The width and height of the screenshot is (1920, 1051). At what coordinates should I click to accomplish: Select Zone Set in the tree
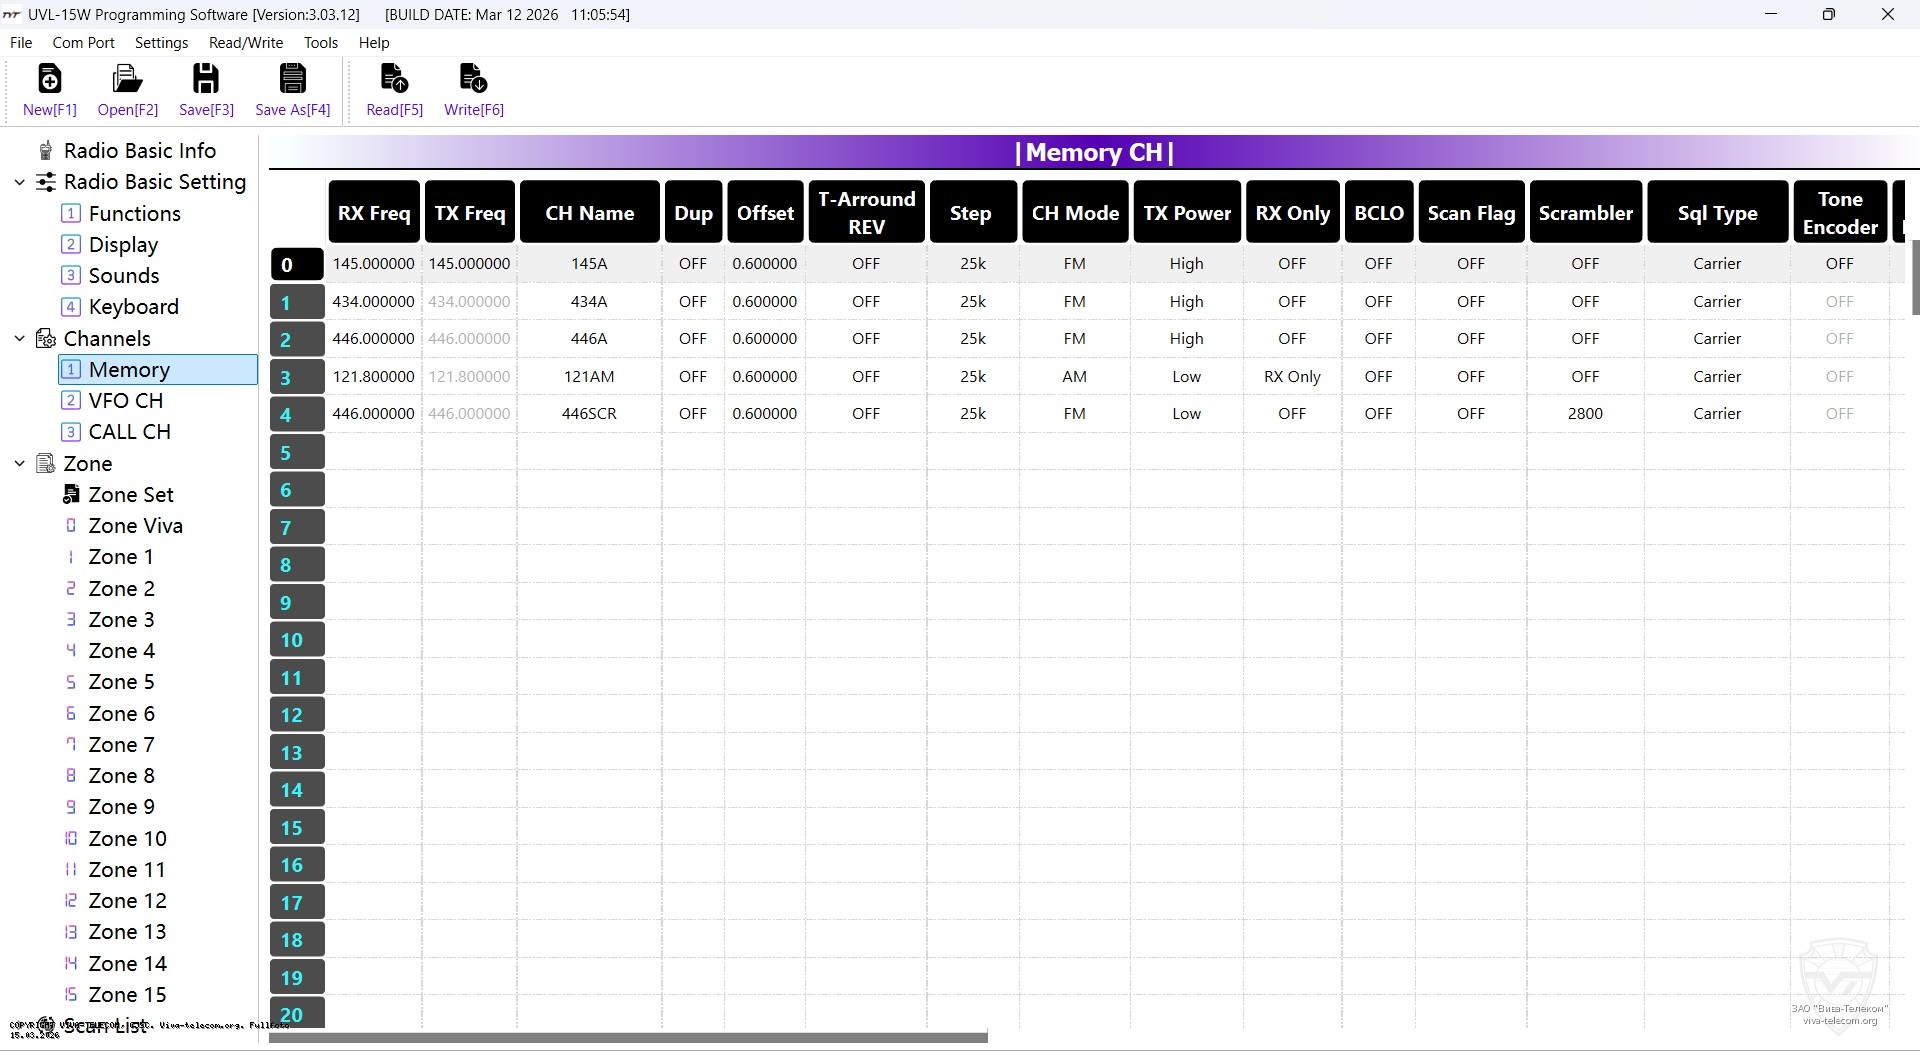(130, 495)
